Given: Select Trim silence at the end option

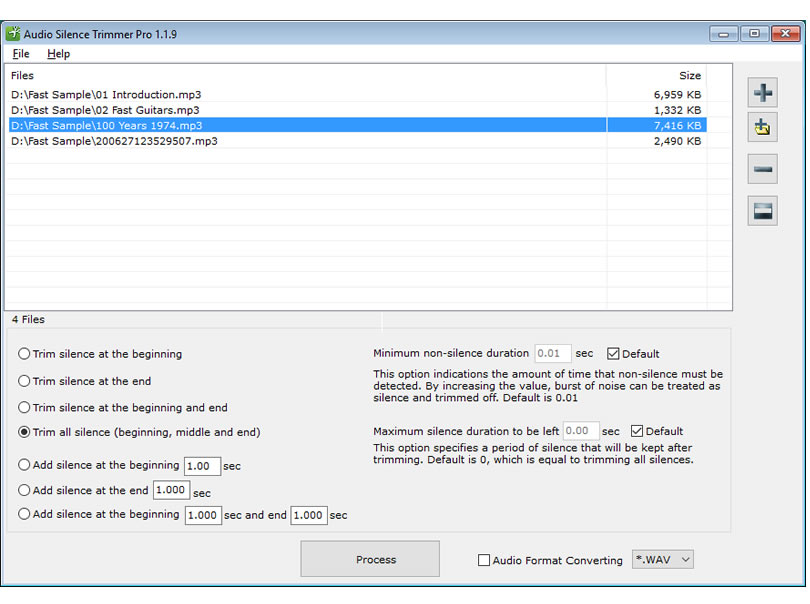Looking at the screenshot, I should pyautogui.click(x=24, y=381).
